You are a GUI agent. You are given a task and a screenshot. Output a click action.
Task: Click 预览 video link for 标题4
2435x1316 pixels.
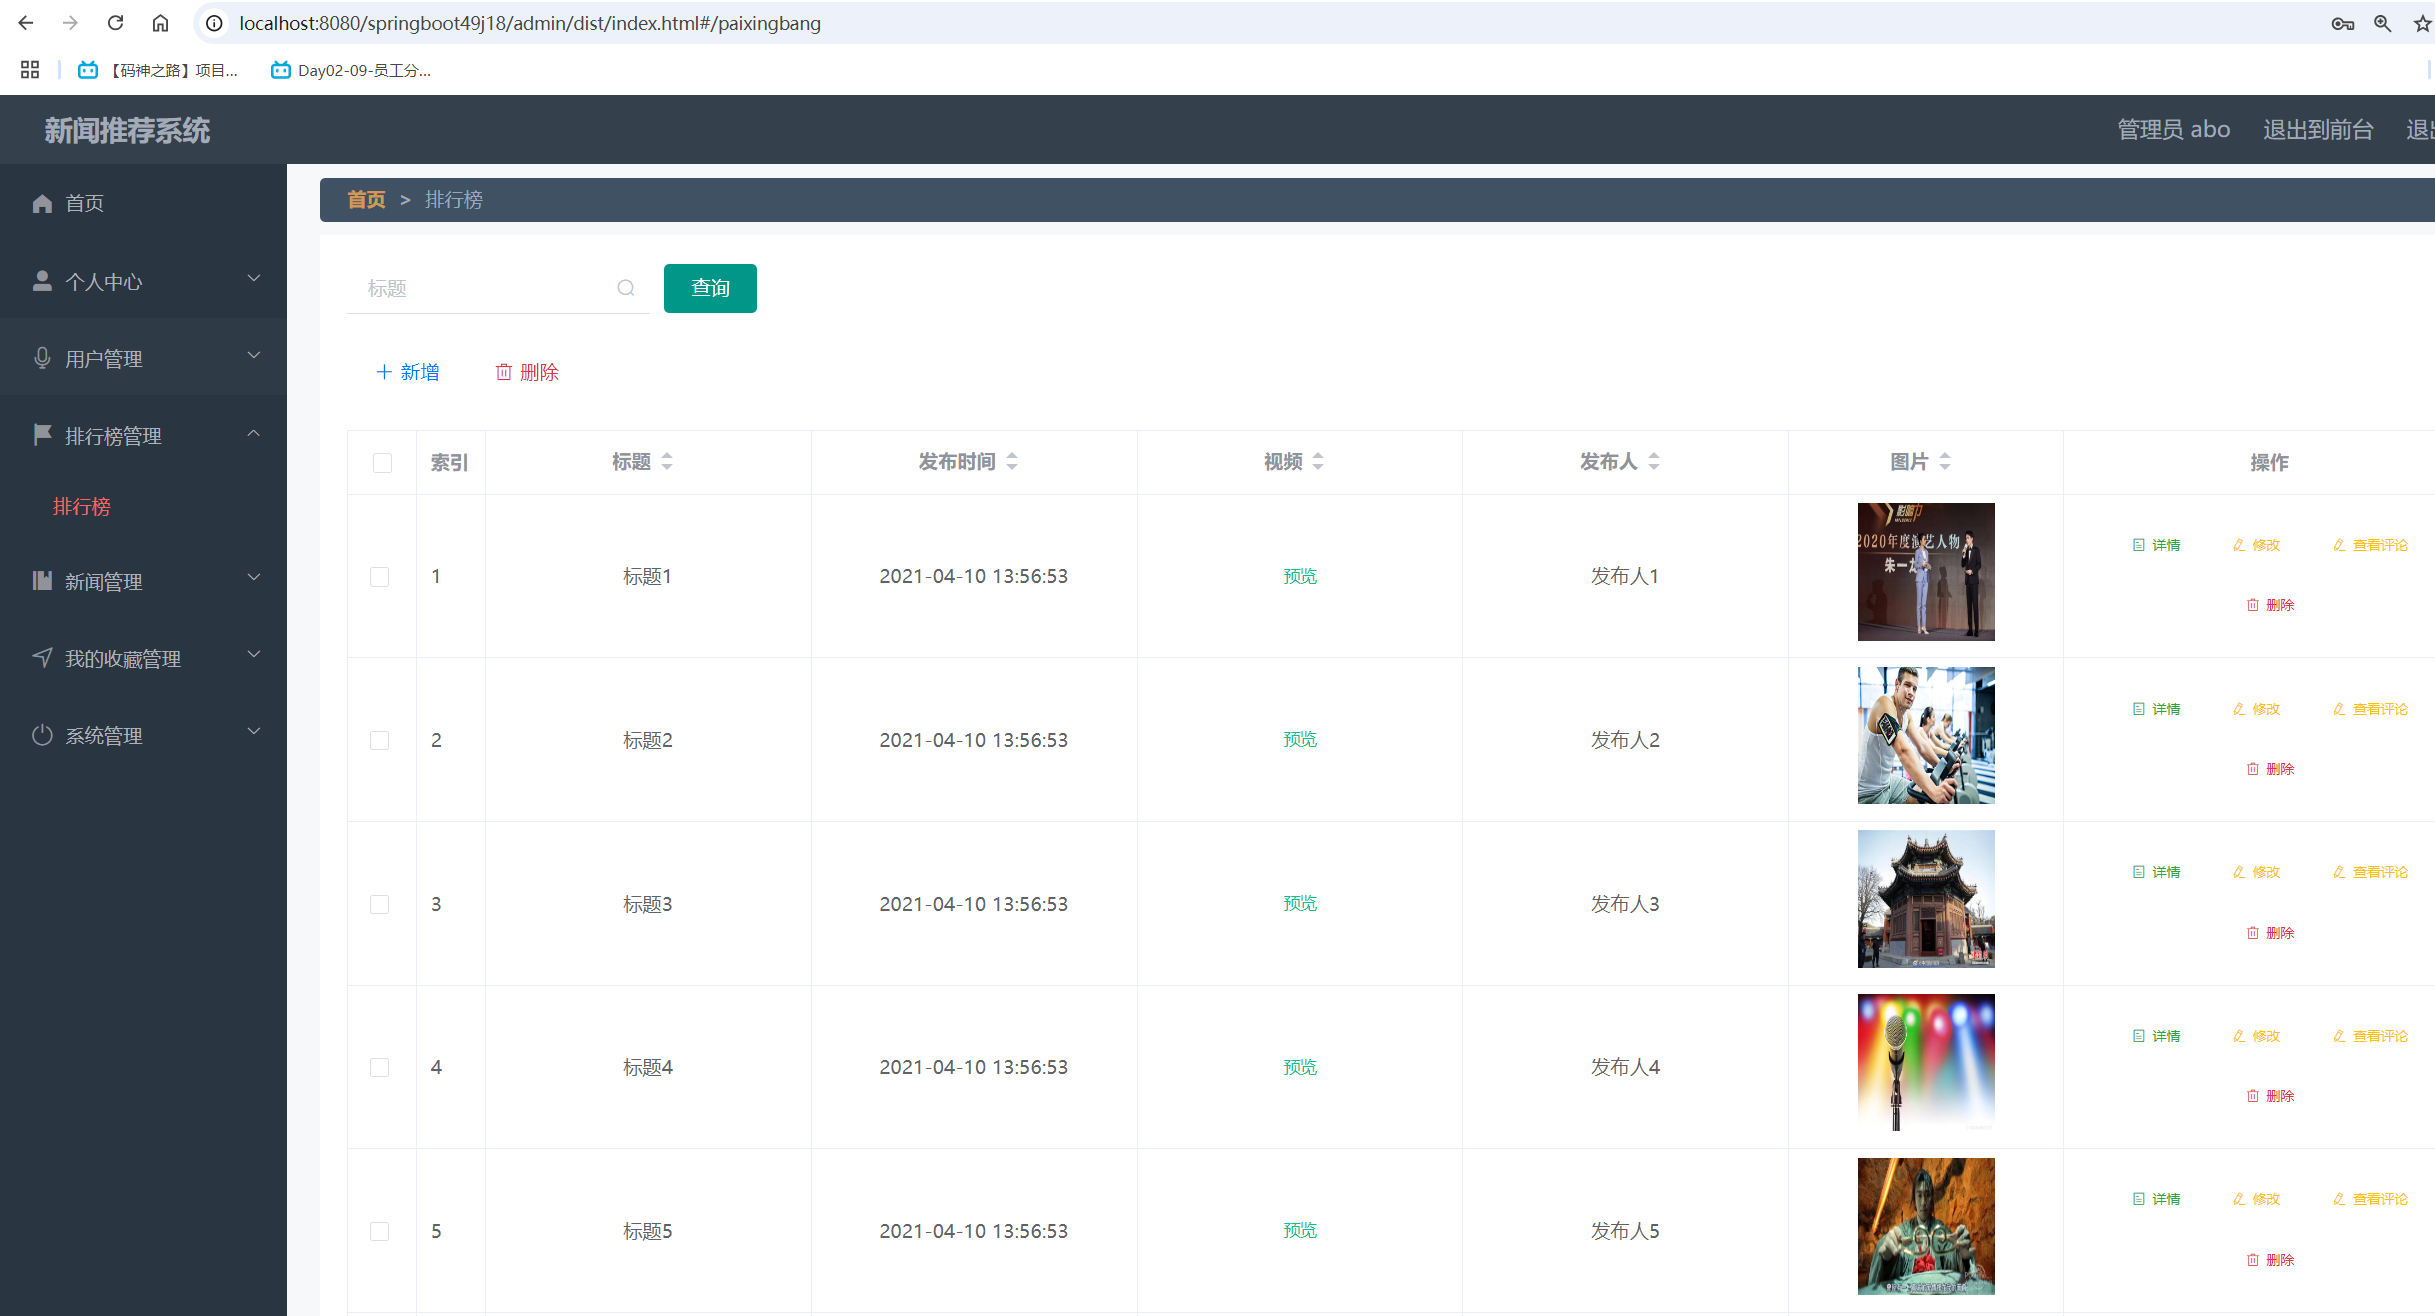(1300, 1067)
